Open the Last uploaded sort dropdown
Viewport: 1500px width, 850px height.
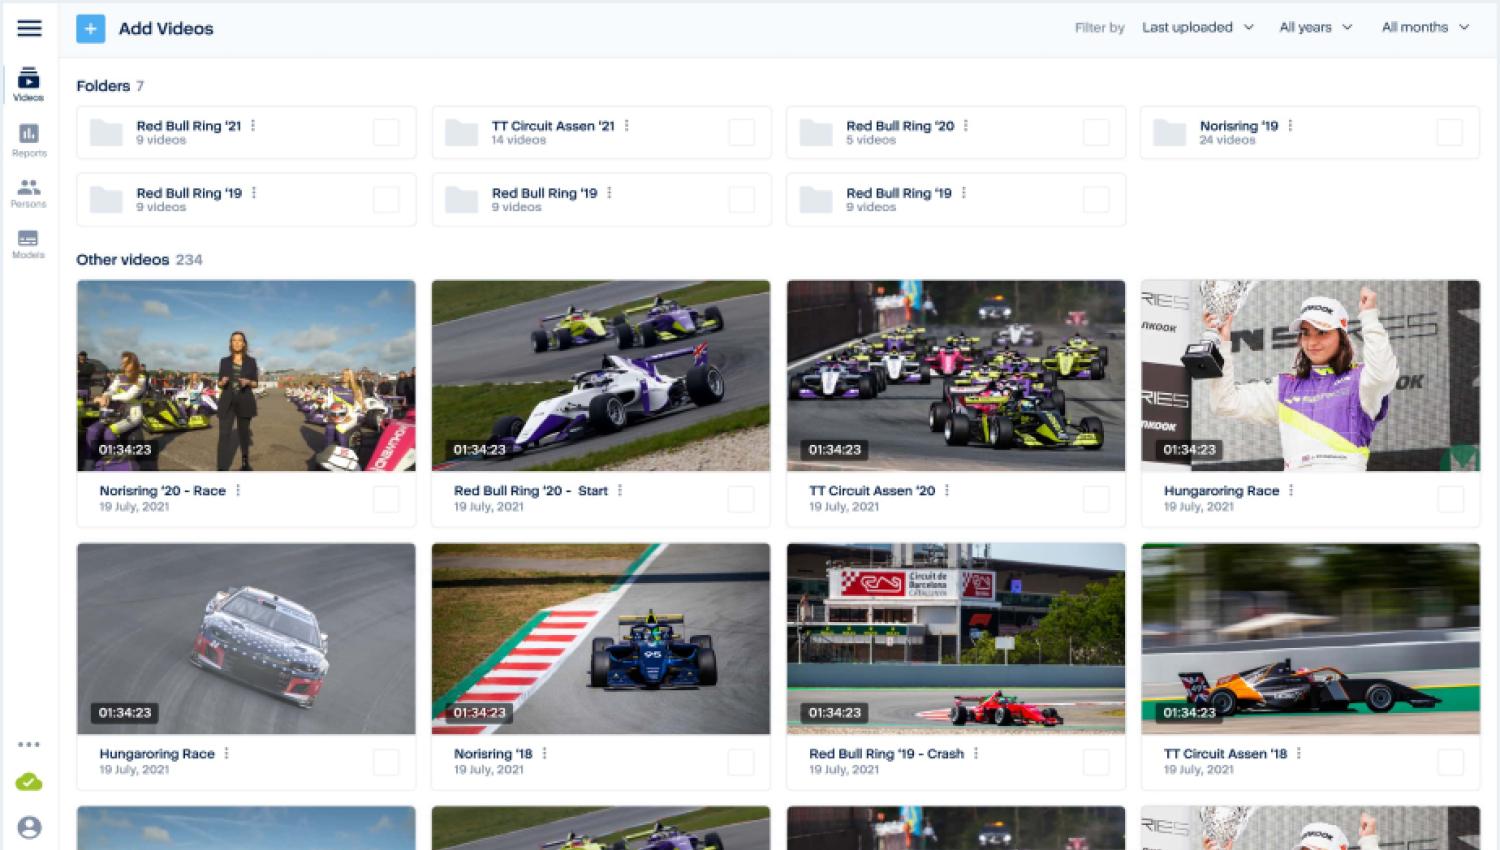1198,28
